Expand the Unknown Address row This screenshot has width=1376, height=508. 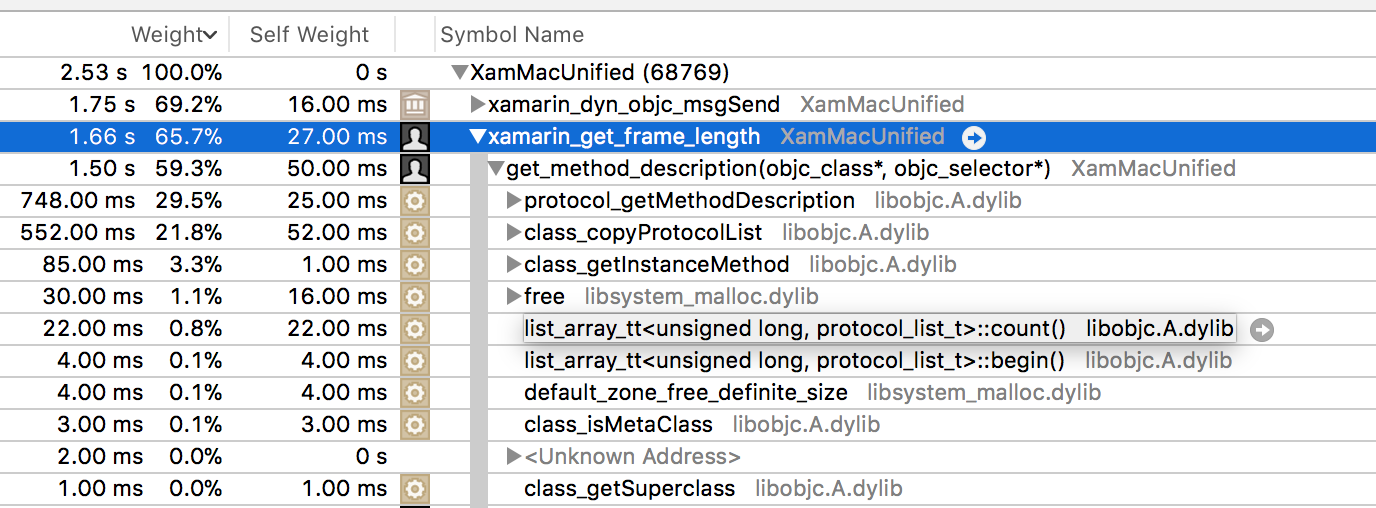point(514,457)
